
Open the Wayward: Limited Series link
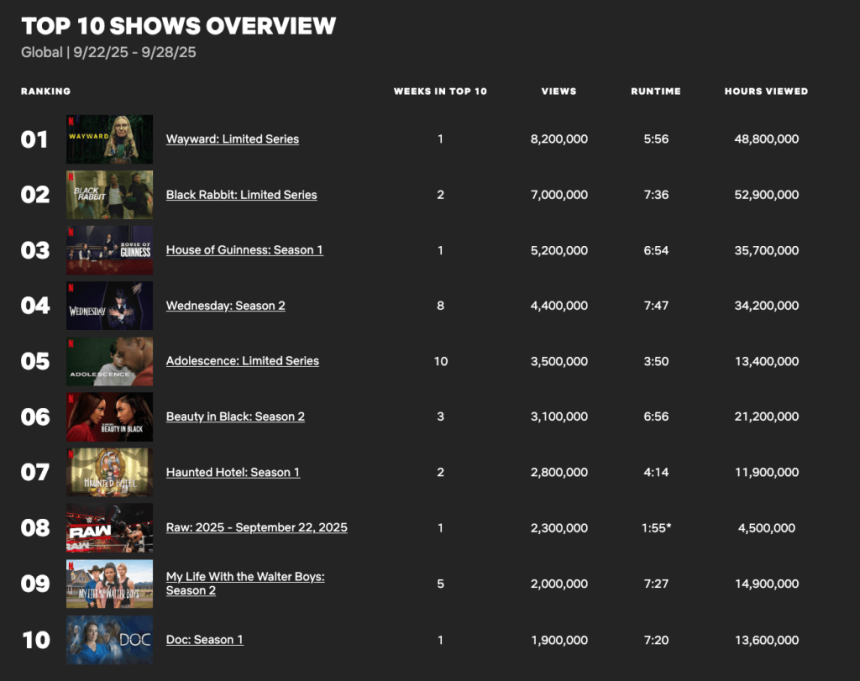tap(232, 139)
